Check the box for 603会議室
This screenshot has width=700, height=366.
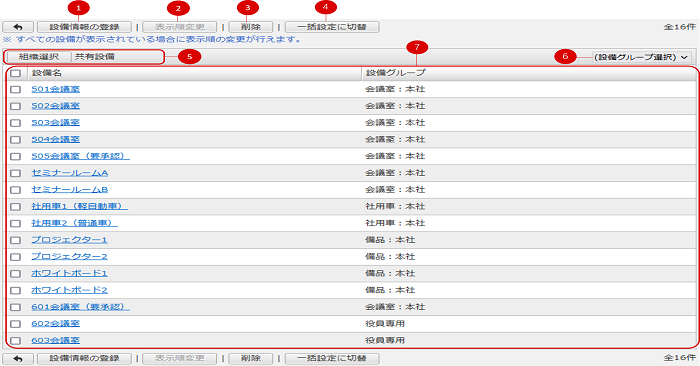click(x=16, y=341)
